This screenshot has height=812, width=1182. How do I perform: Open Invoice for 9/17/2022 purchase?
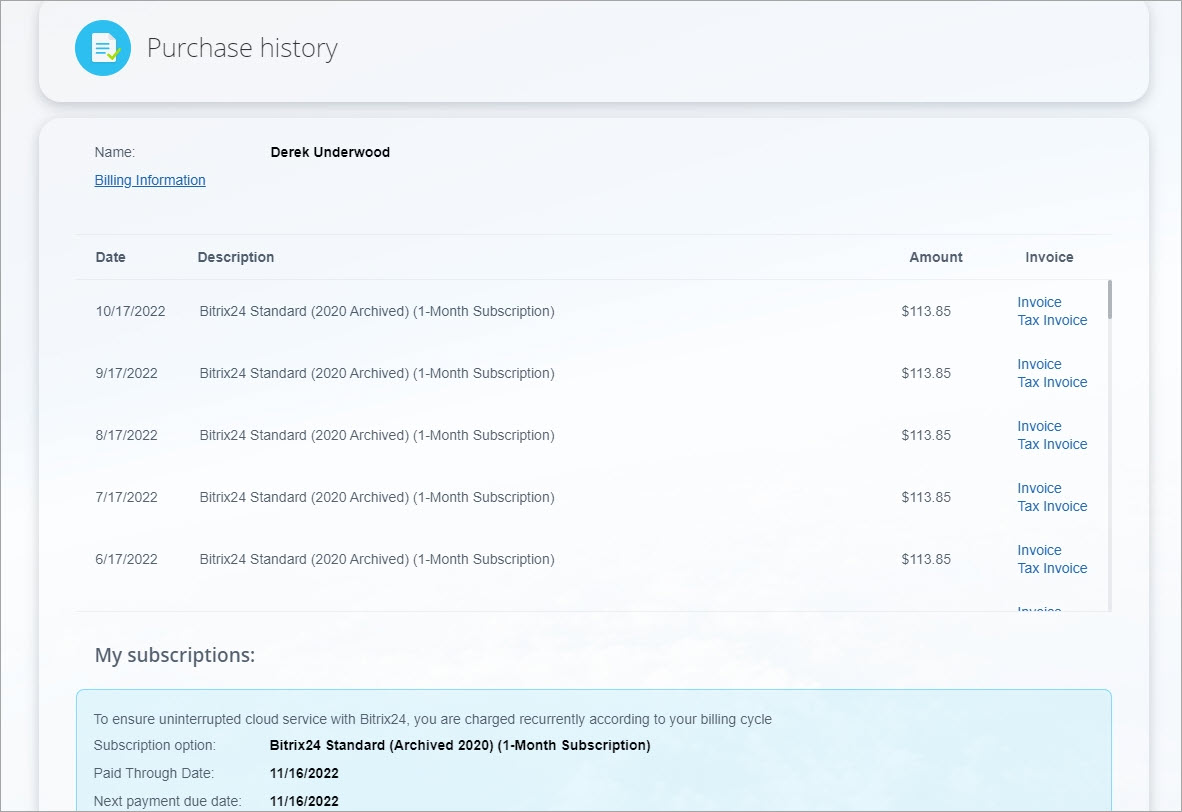tap(1039, 364)
